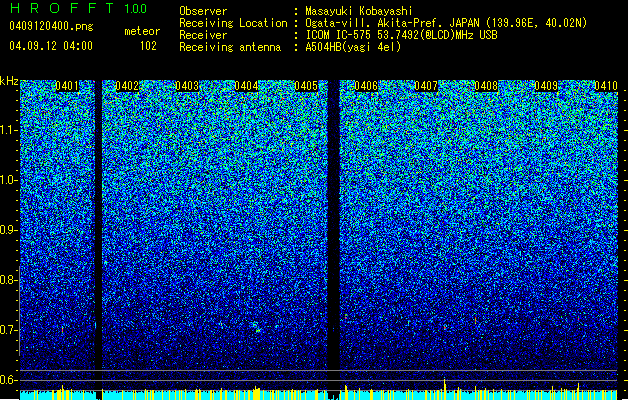
Task: Click the 1.0 kHz axis tick label
Action: (x=9, y=181)
